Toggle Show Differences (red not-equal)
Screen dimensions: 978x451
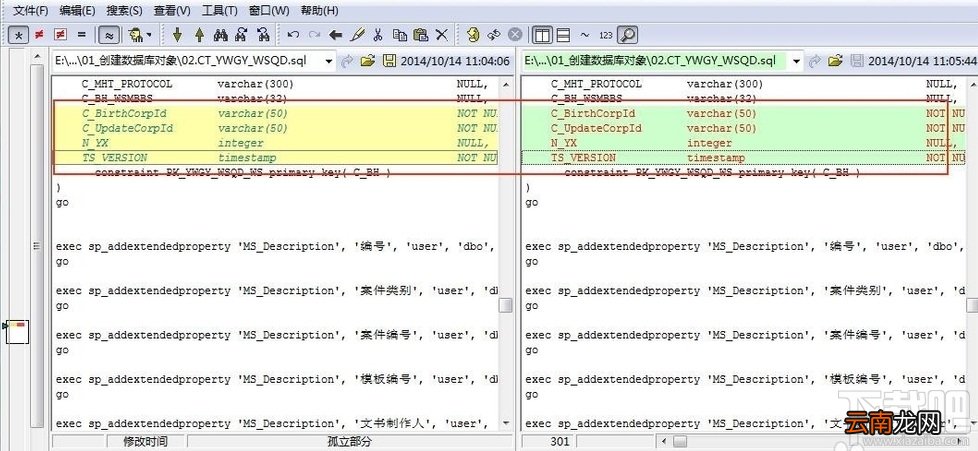(39, 35)
